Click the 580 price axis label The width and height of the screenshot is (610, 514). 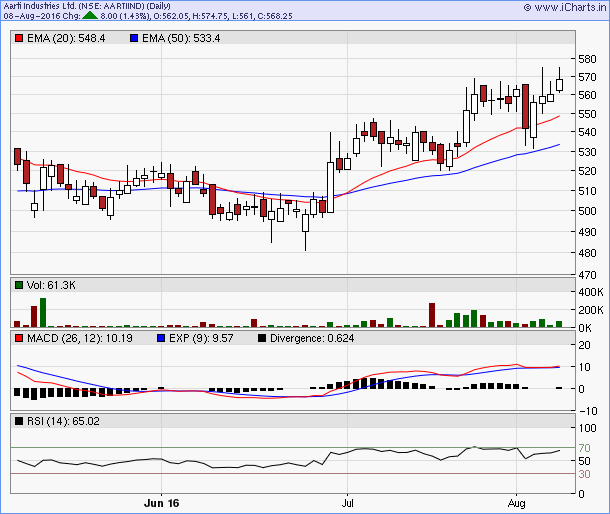point(587,59)
